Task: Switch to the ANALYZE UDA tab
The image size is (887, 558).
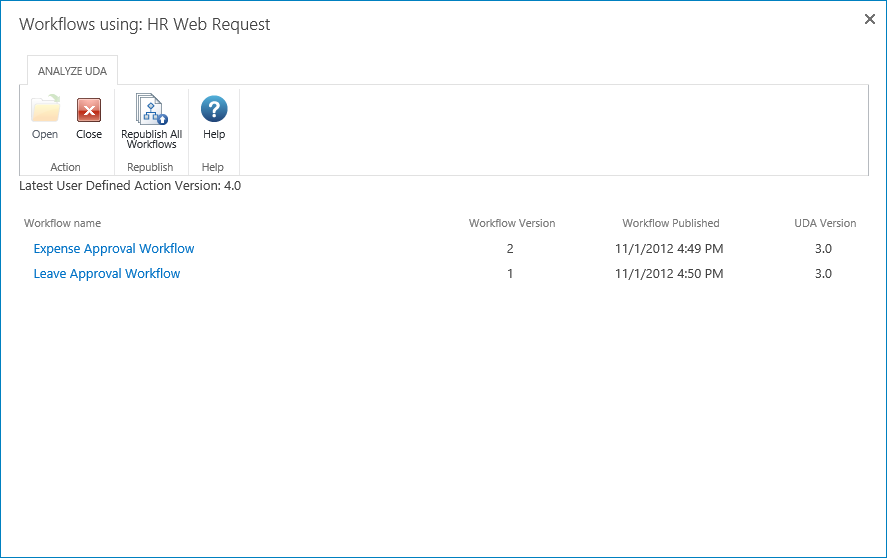Action: 72,71
